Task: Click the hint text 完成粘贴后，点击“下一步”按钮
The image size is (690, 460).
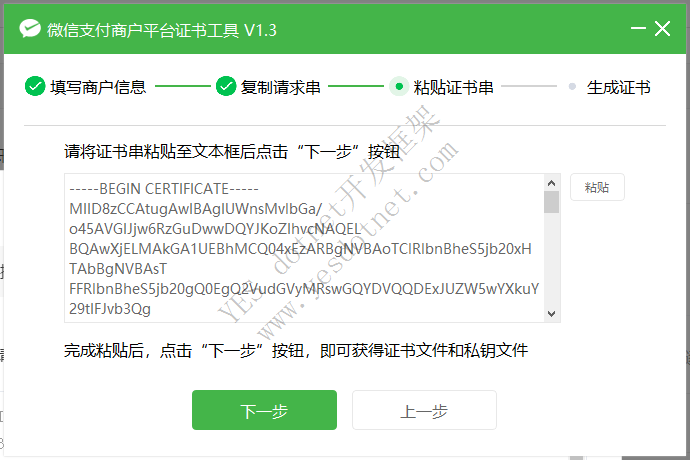Action: click(184, 350)
